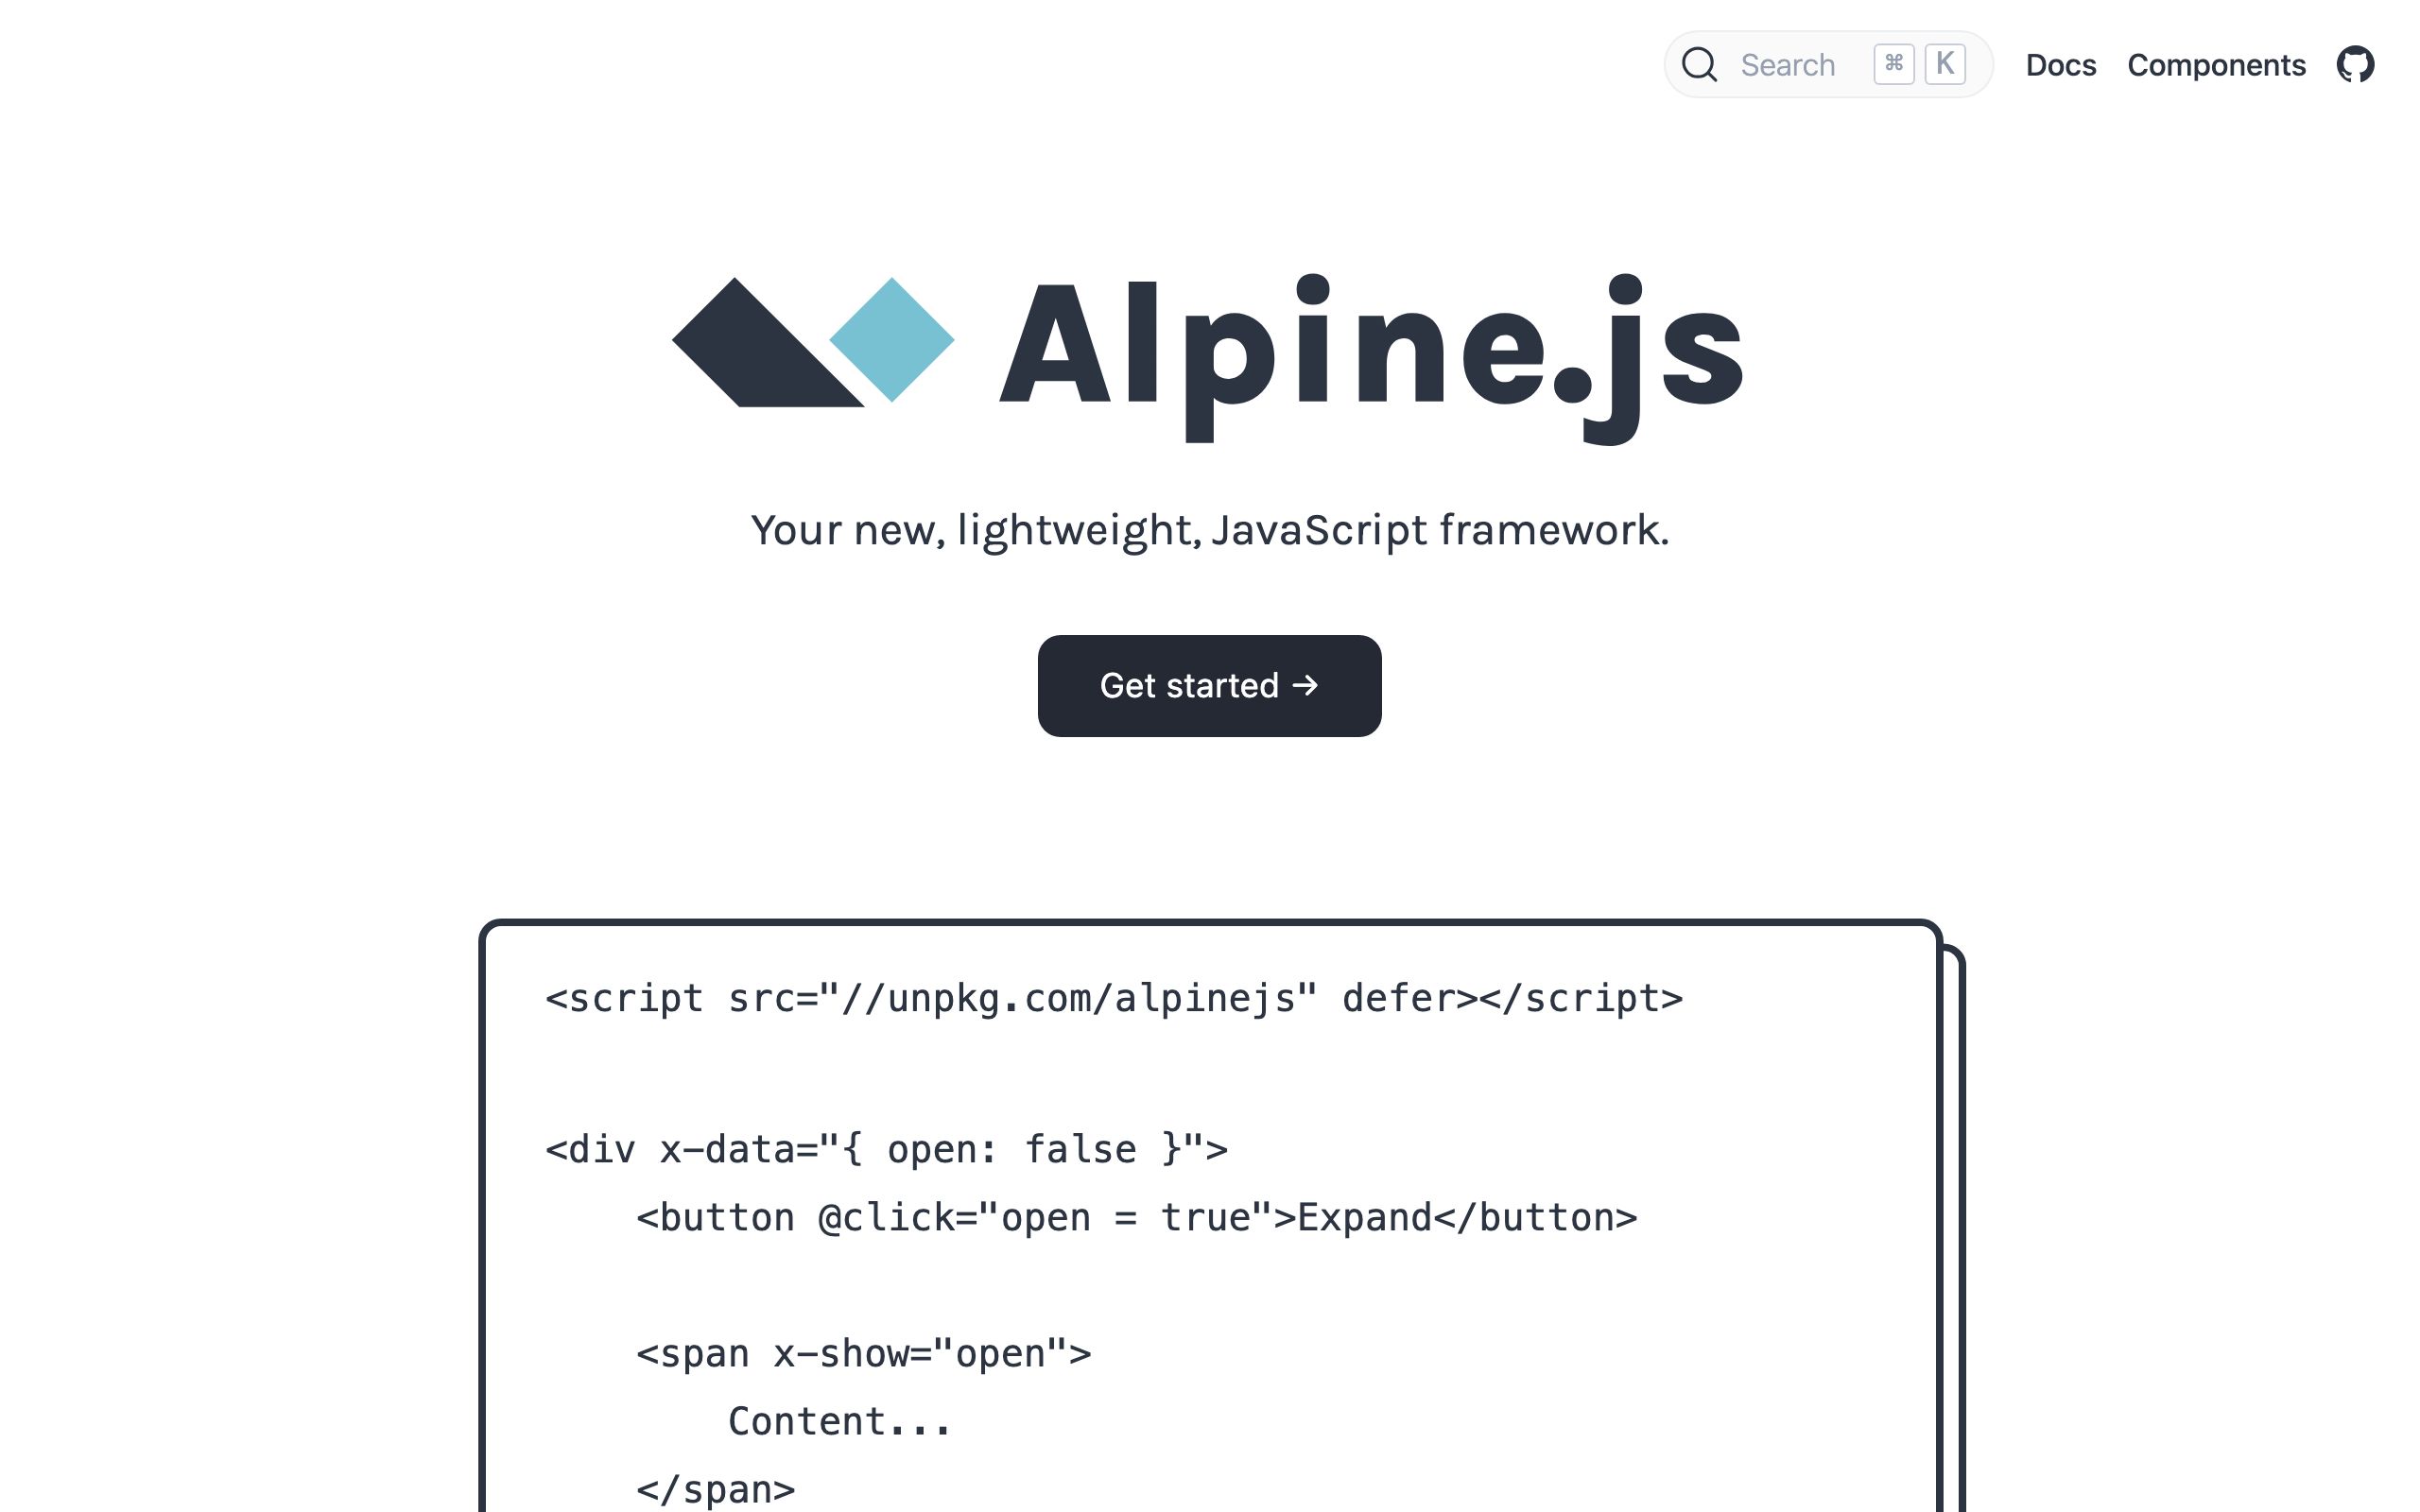Viewport: 2420px width, 1512px height.
Task: Click the Get started button
Action: pos(1209,686)
